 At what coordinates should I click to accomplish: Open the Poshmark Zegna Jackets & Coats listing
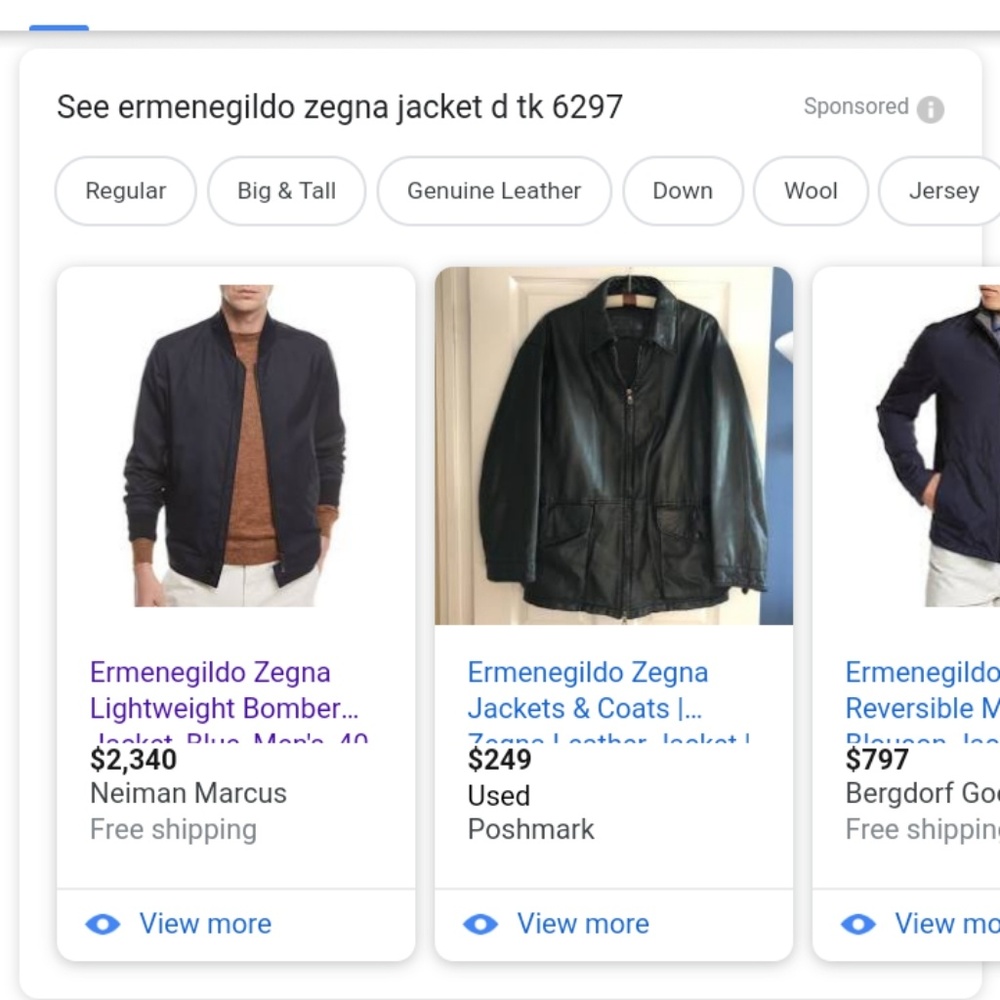point(589,690)
